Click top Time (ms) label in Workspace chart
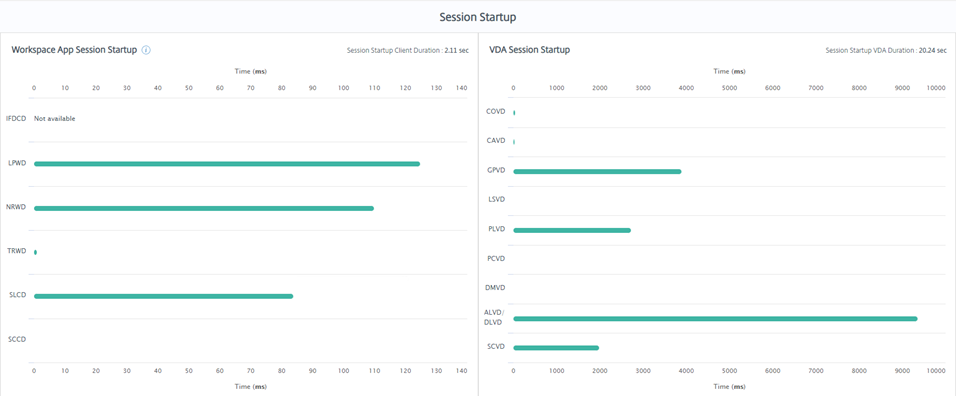The width and height of the screenshot is (956, 396). (x=251, y=71)
